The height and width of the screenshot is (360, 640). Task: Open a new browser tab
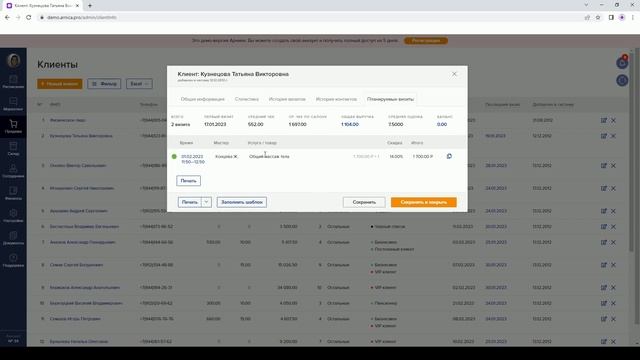pyautogui.click(x=90, y=6)
